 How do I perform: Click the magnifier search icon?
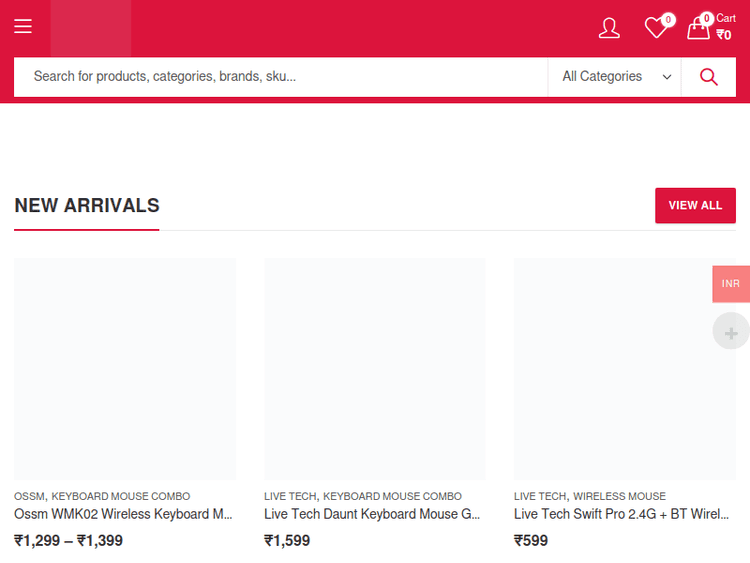point(709,77)
